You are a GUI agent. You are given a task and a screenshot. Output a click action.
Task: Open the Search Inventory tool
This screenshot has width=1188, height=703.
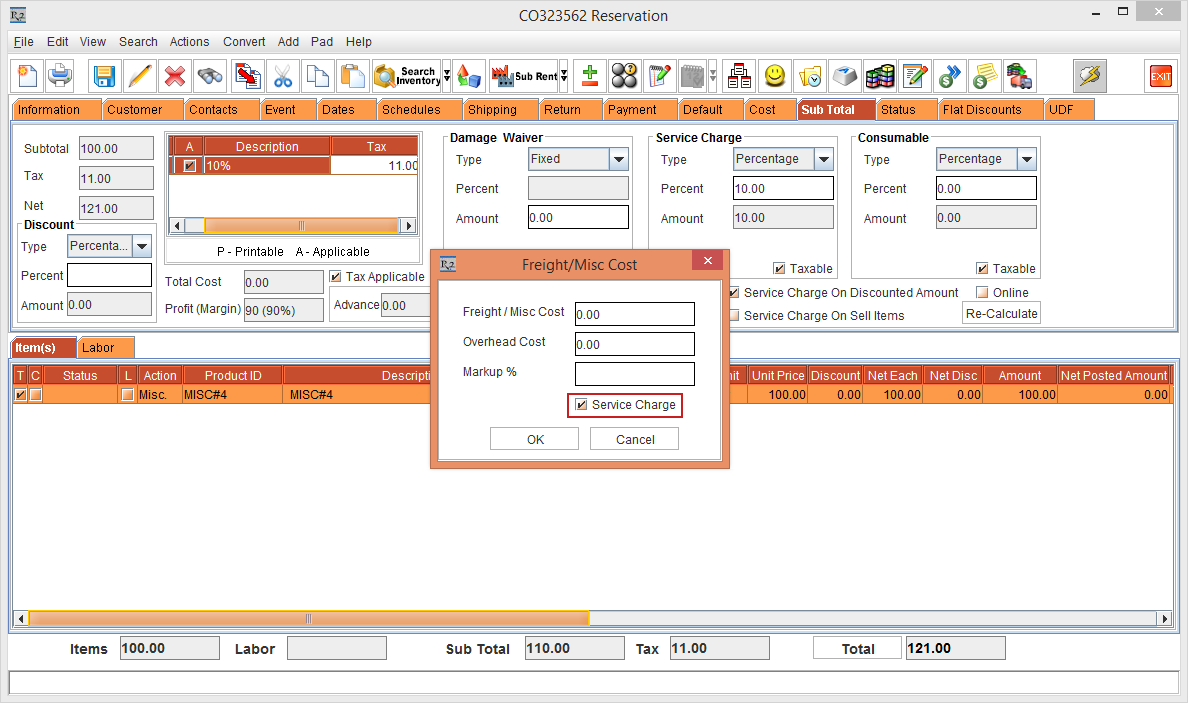[405, 75]
